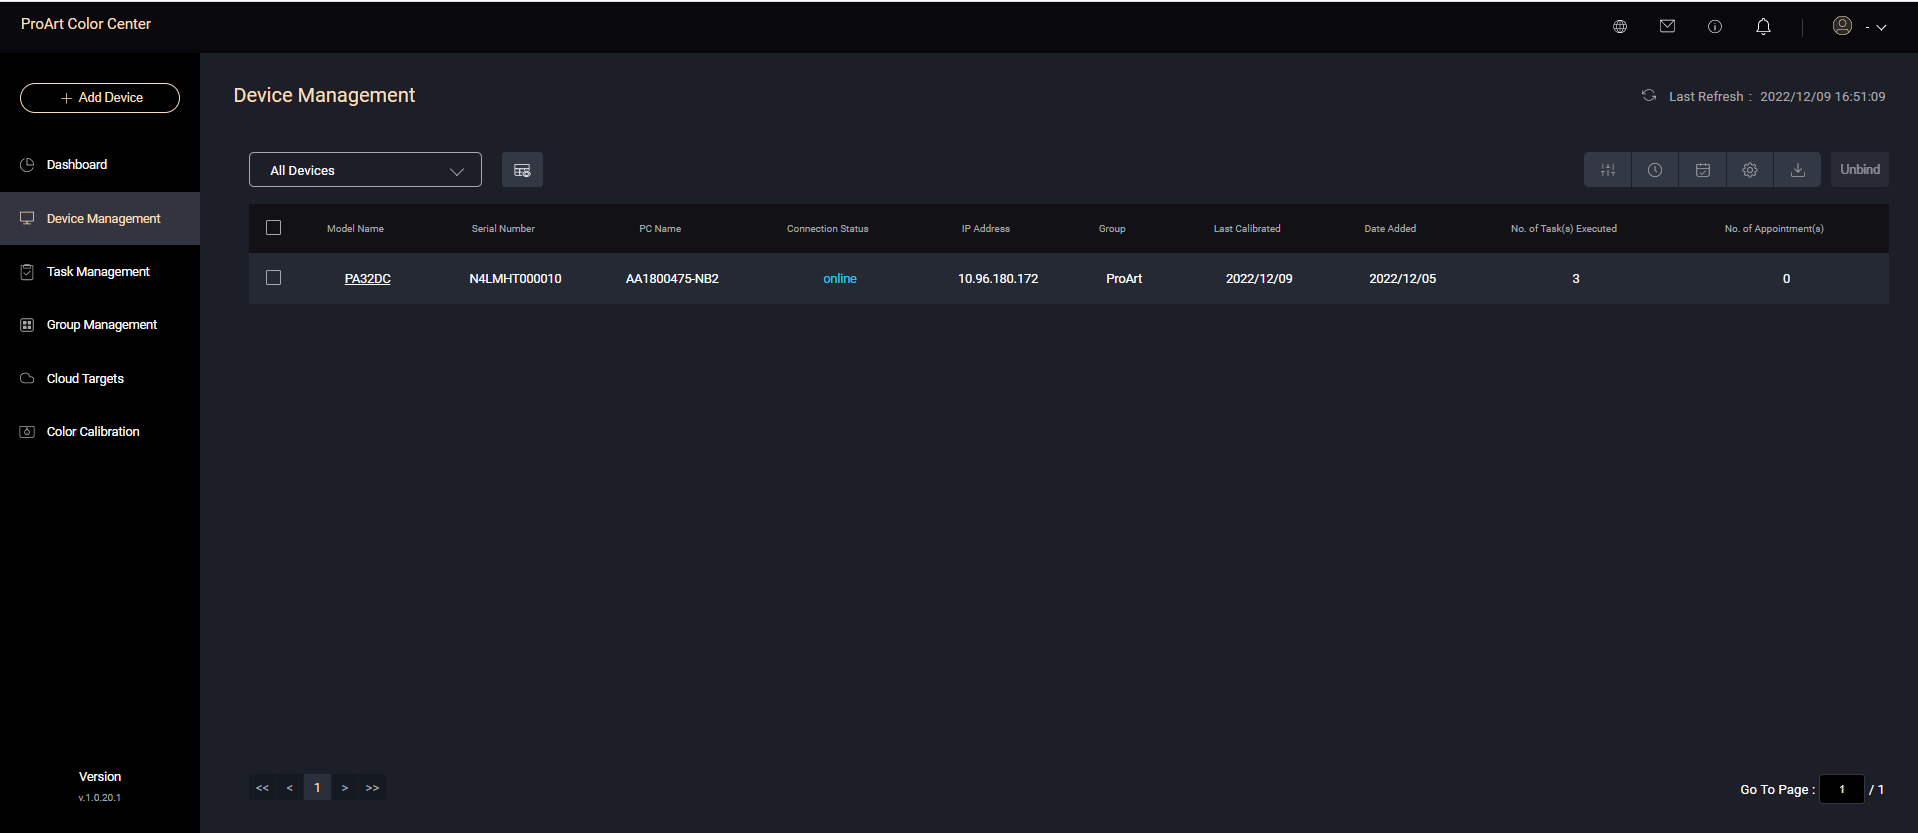Click the Go To Page input field

point(1842,789)
